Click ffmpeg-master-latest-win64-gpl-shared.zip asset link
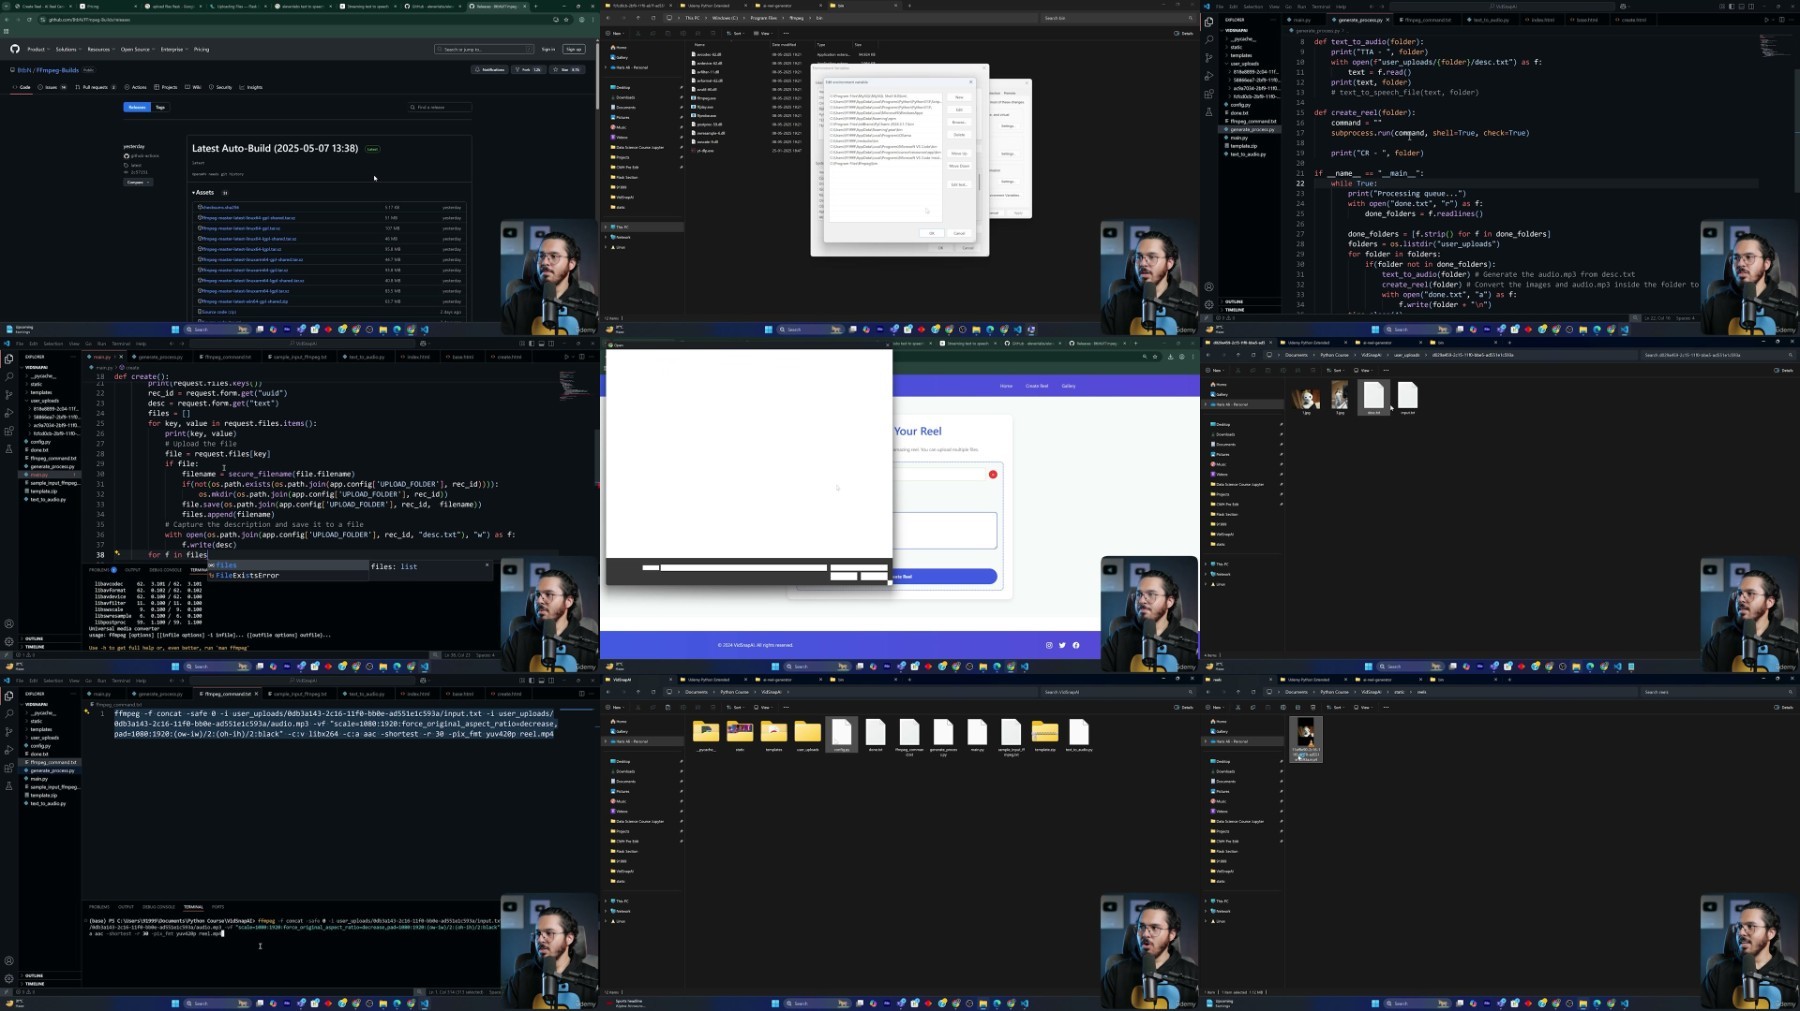This screenshot has height=1011, width=1800. pos(244,301)
